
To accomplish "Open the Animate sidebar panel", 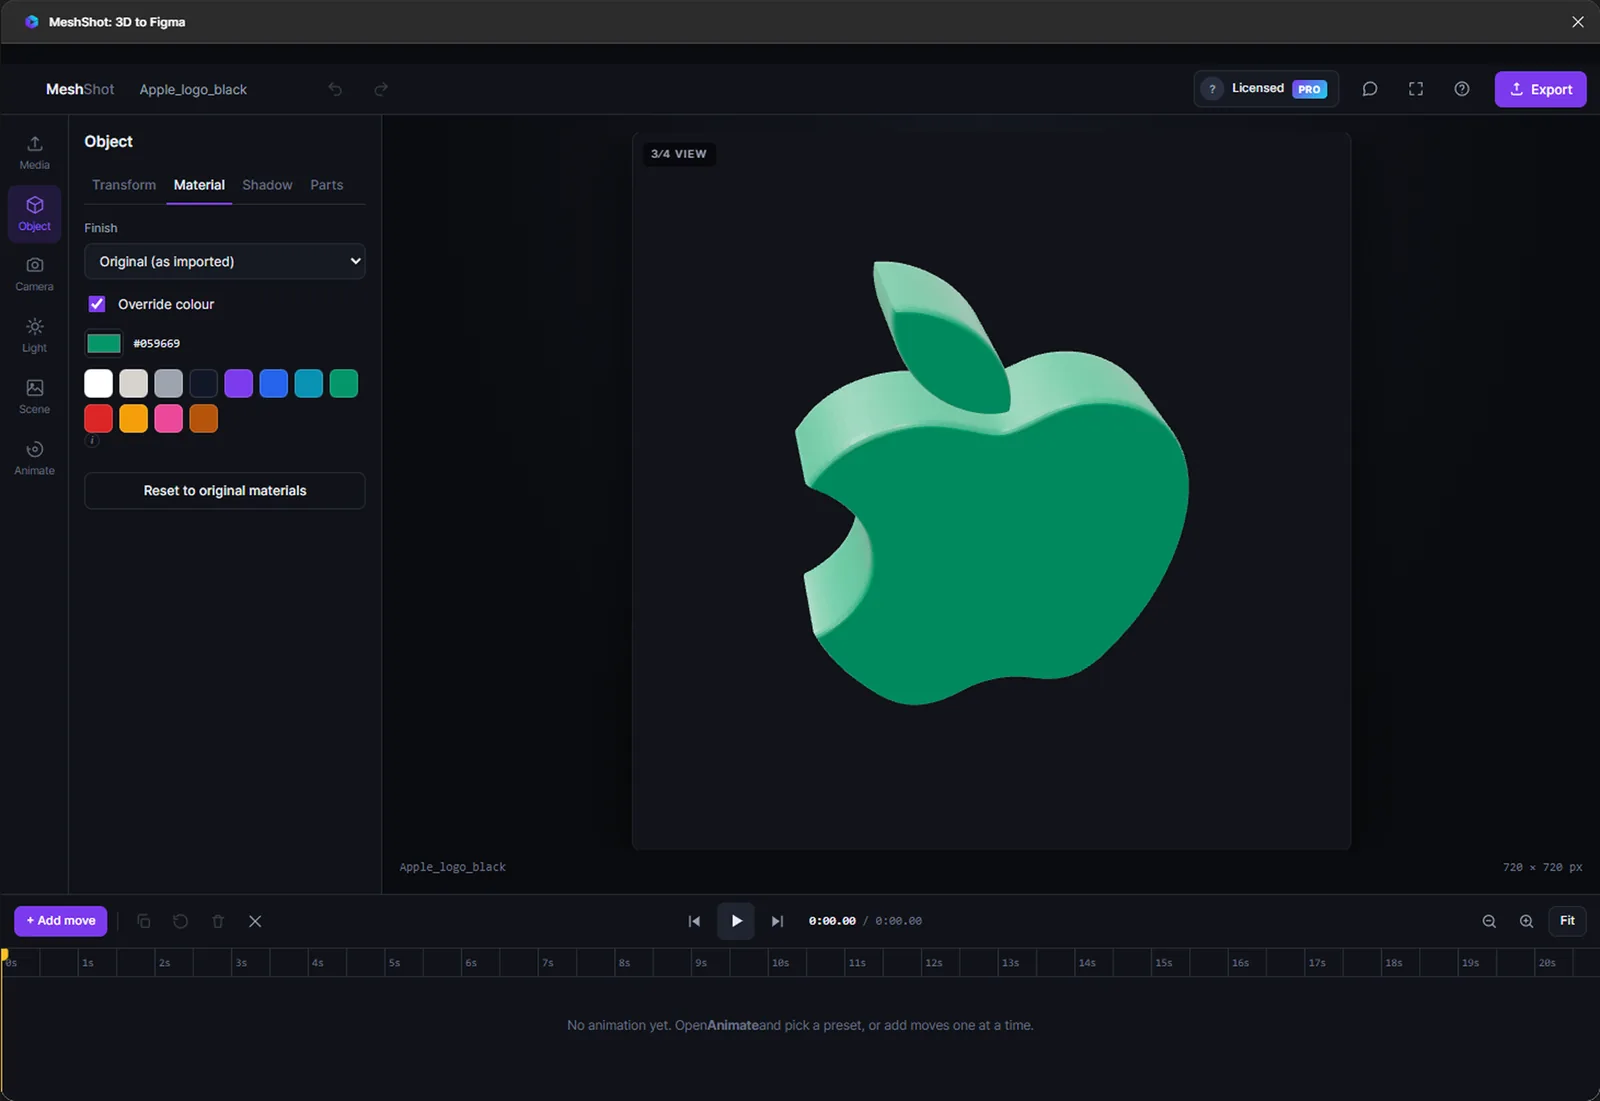I will point(34,458).
